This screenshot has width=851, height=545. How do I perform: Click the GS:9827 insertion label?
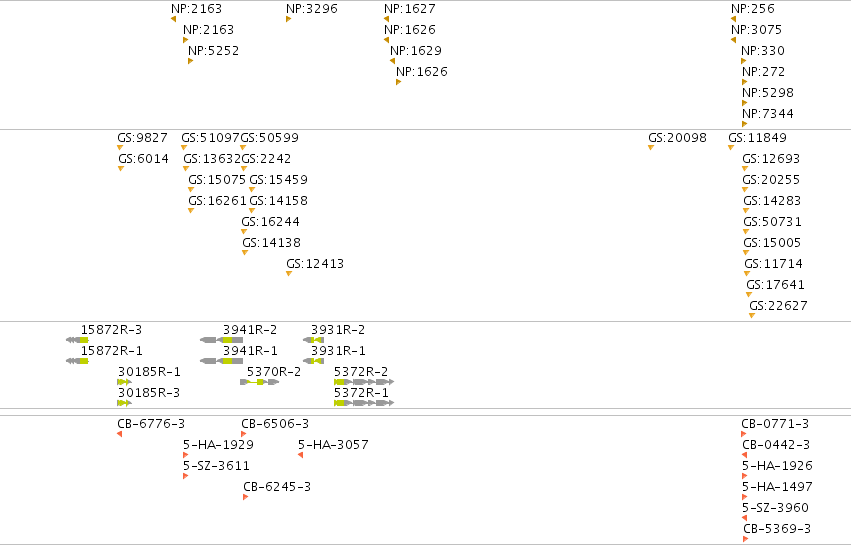coord(143,138)
